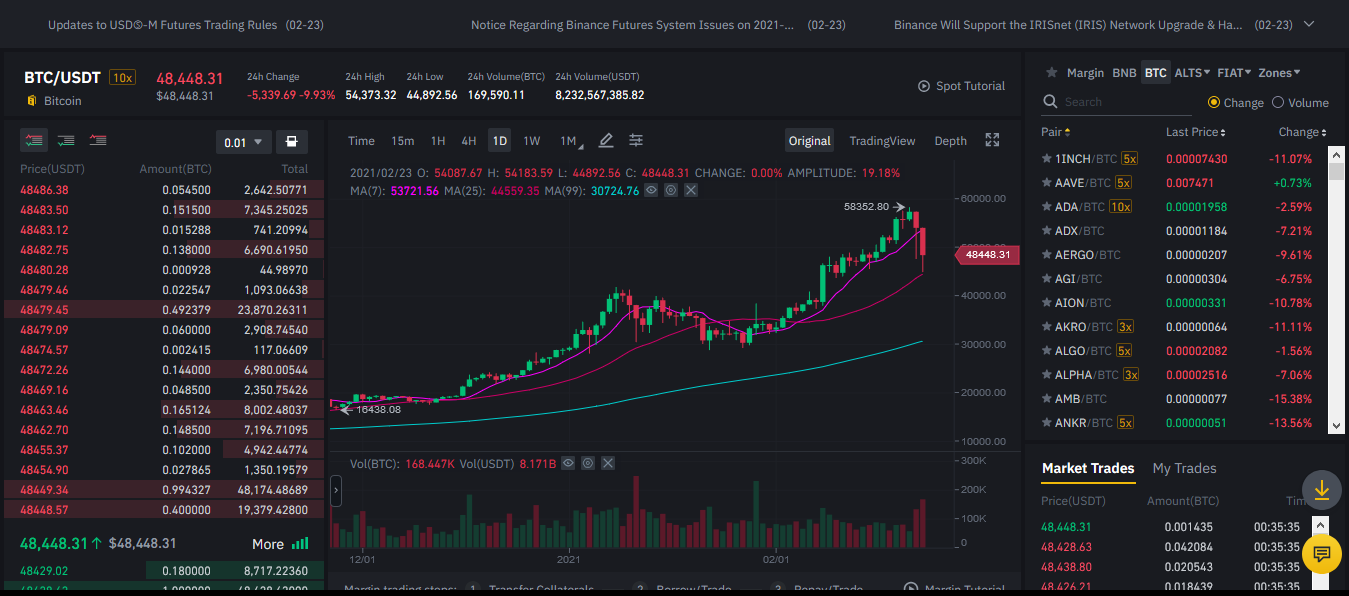
Task: Sort pairs by Change column
Action: coord(1303,132)
